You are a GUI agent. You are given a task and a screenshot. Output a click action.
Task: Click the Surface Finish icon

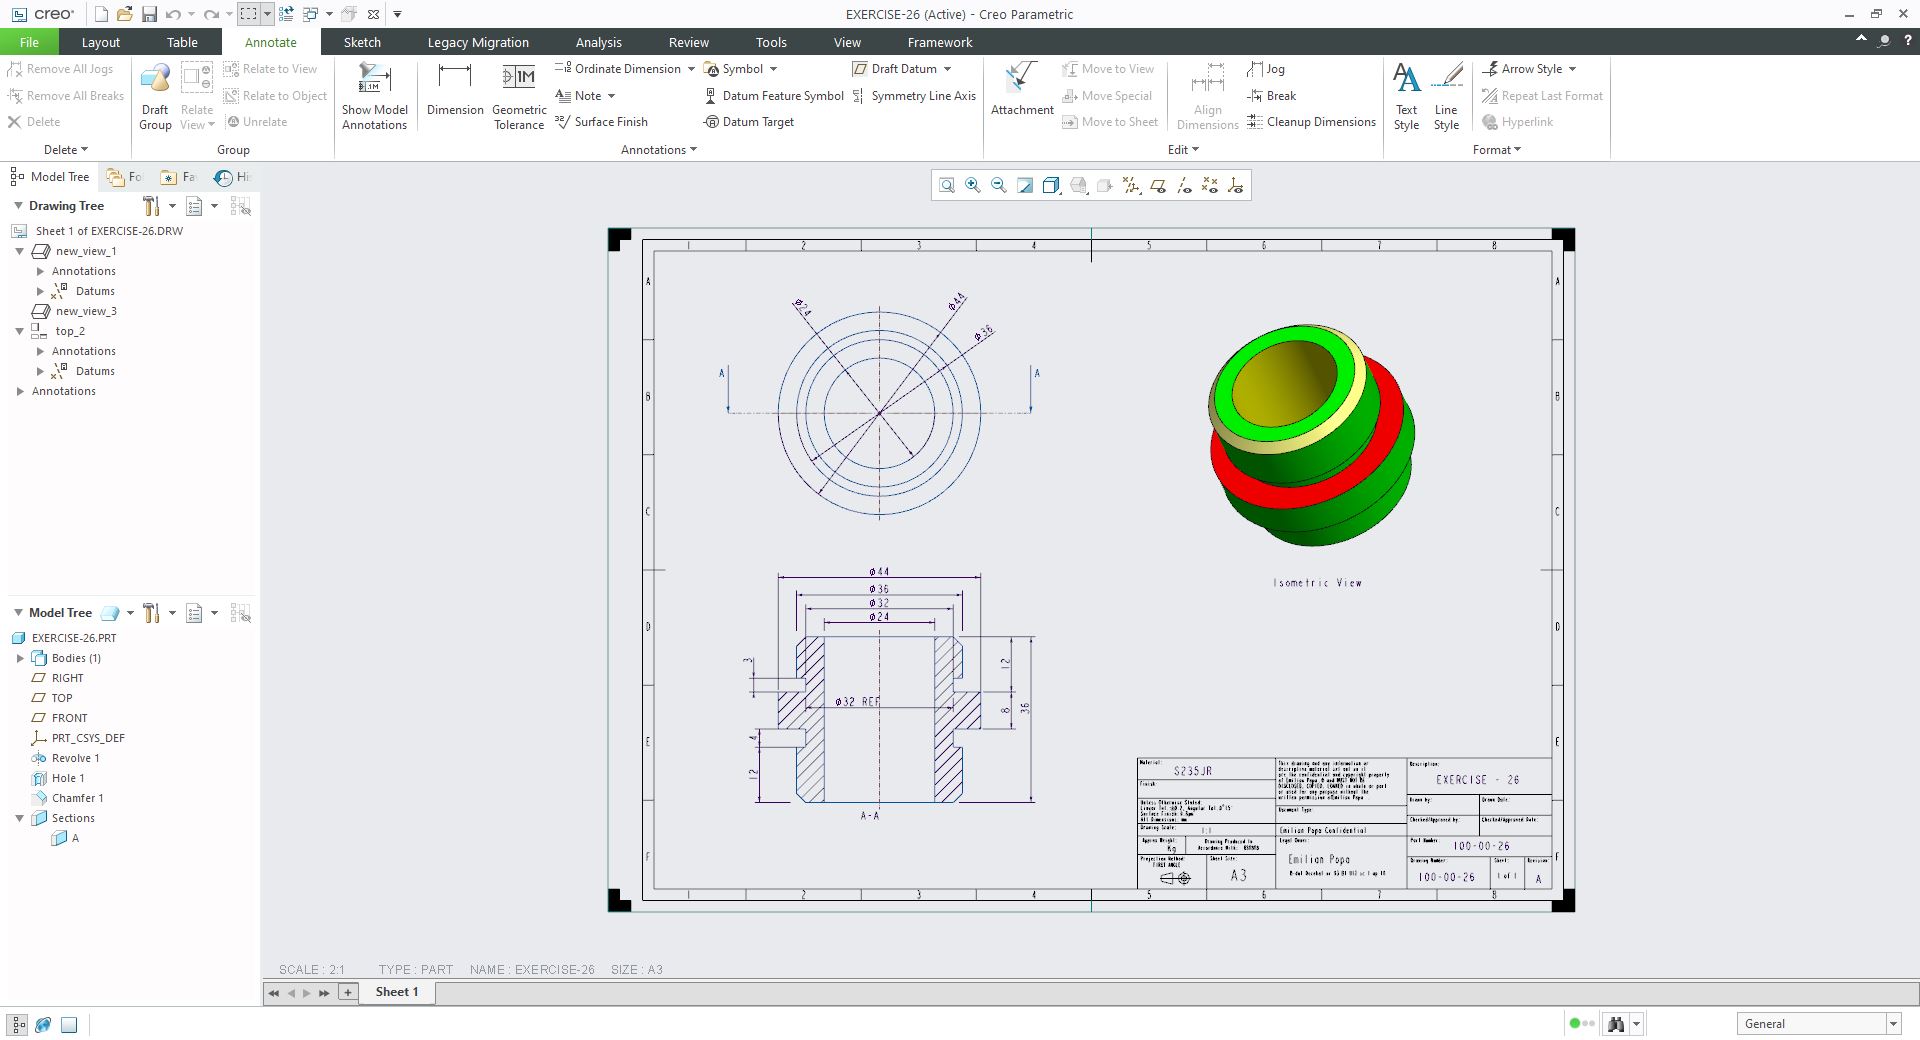[x=601, y=122]
